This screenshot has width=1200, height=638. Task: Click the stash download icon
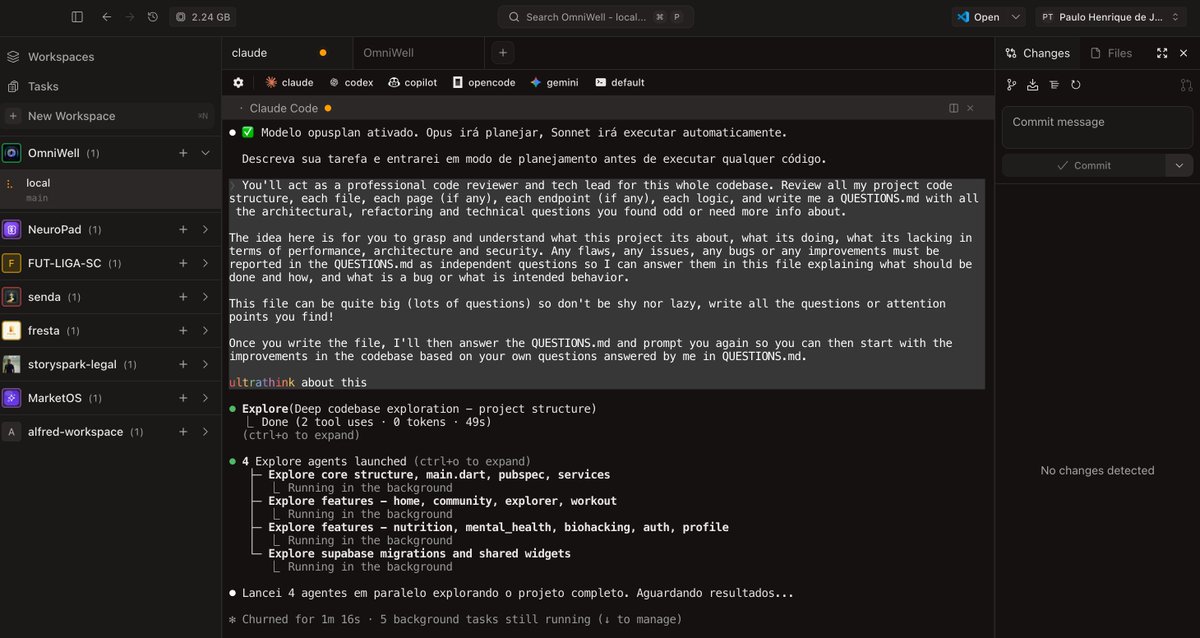1033,85
